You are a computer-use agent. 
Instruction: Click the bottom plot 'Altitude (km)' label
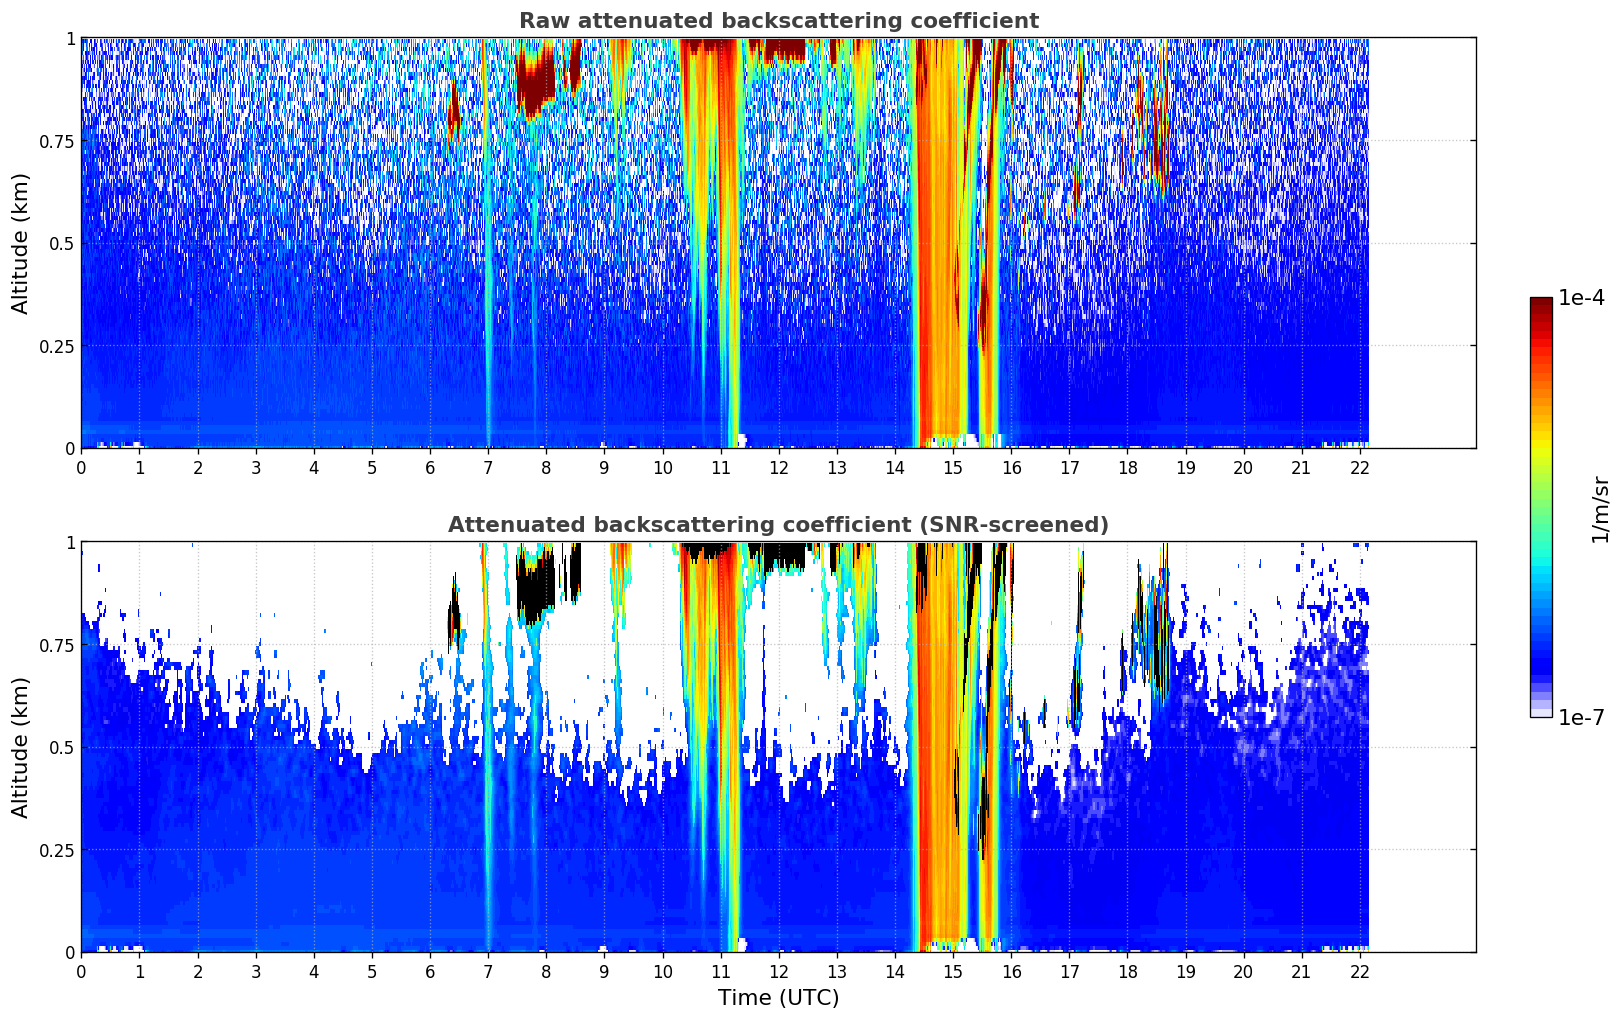[21, 747]
